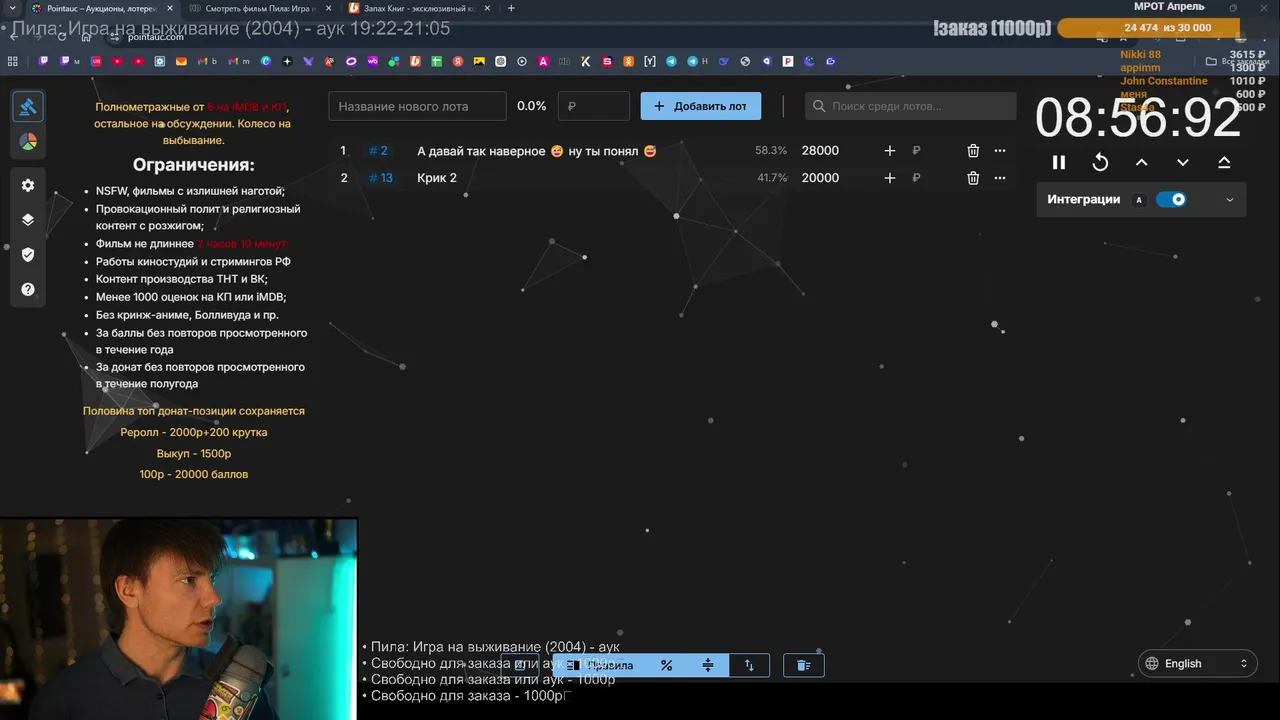This screenshot has height=720, width=1280.
Task: Open the help question mark icon
Action: (28, 290)
